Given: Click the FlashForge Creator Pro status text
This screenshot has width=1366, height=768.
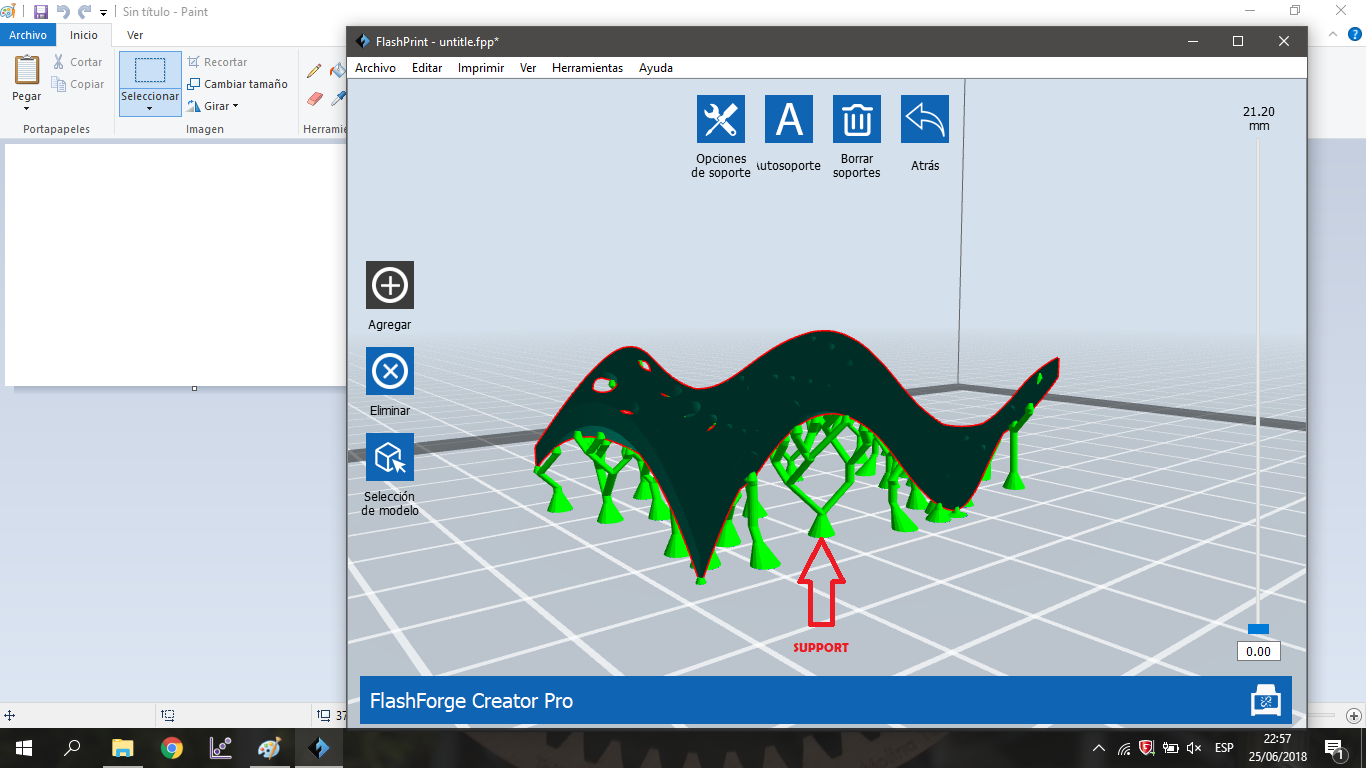Looking at the screenshot, I should 471,700.
